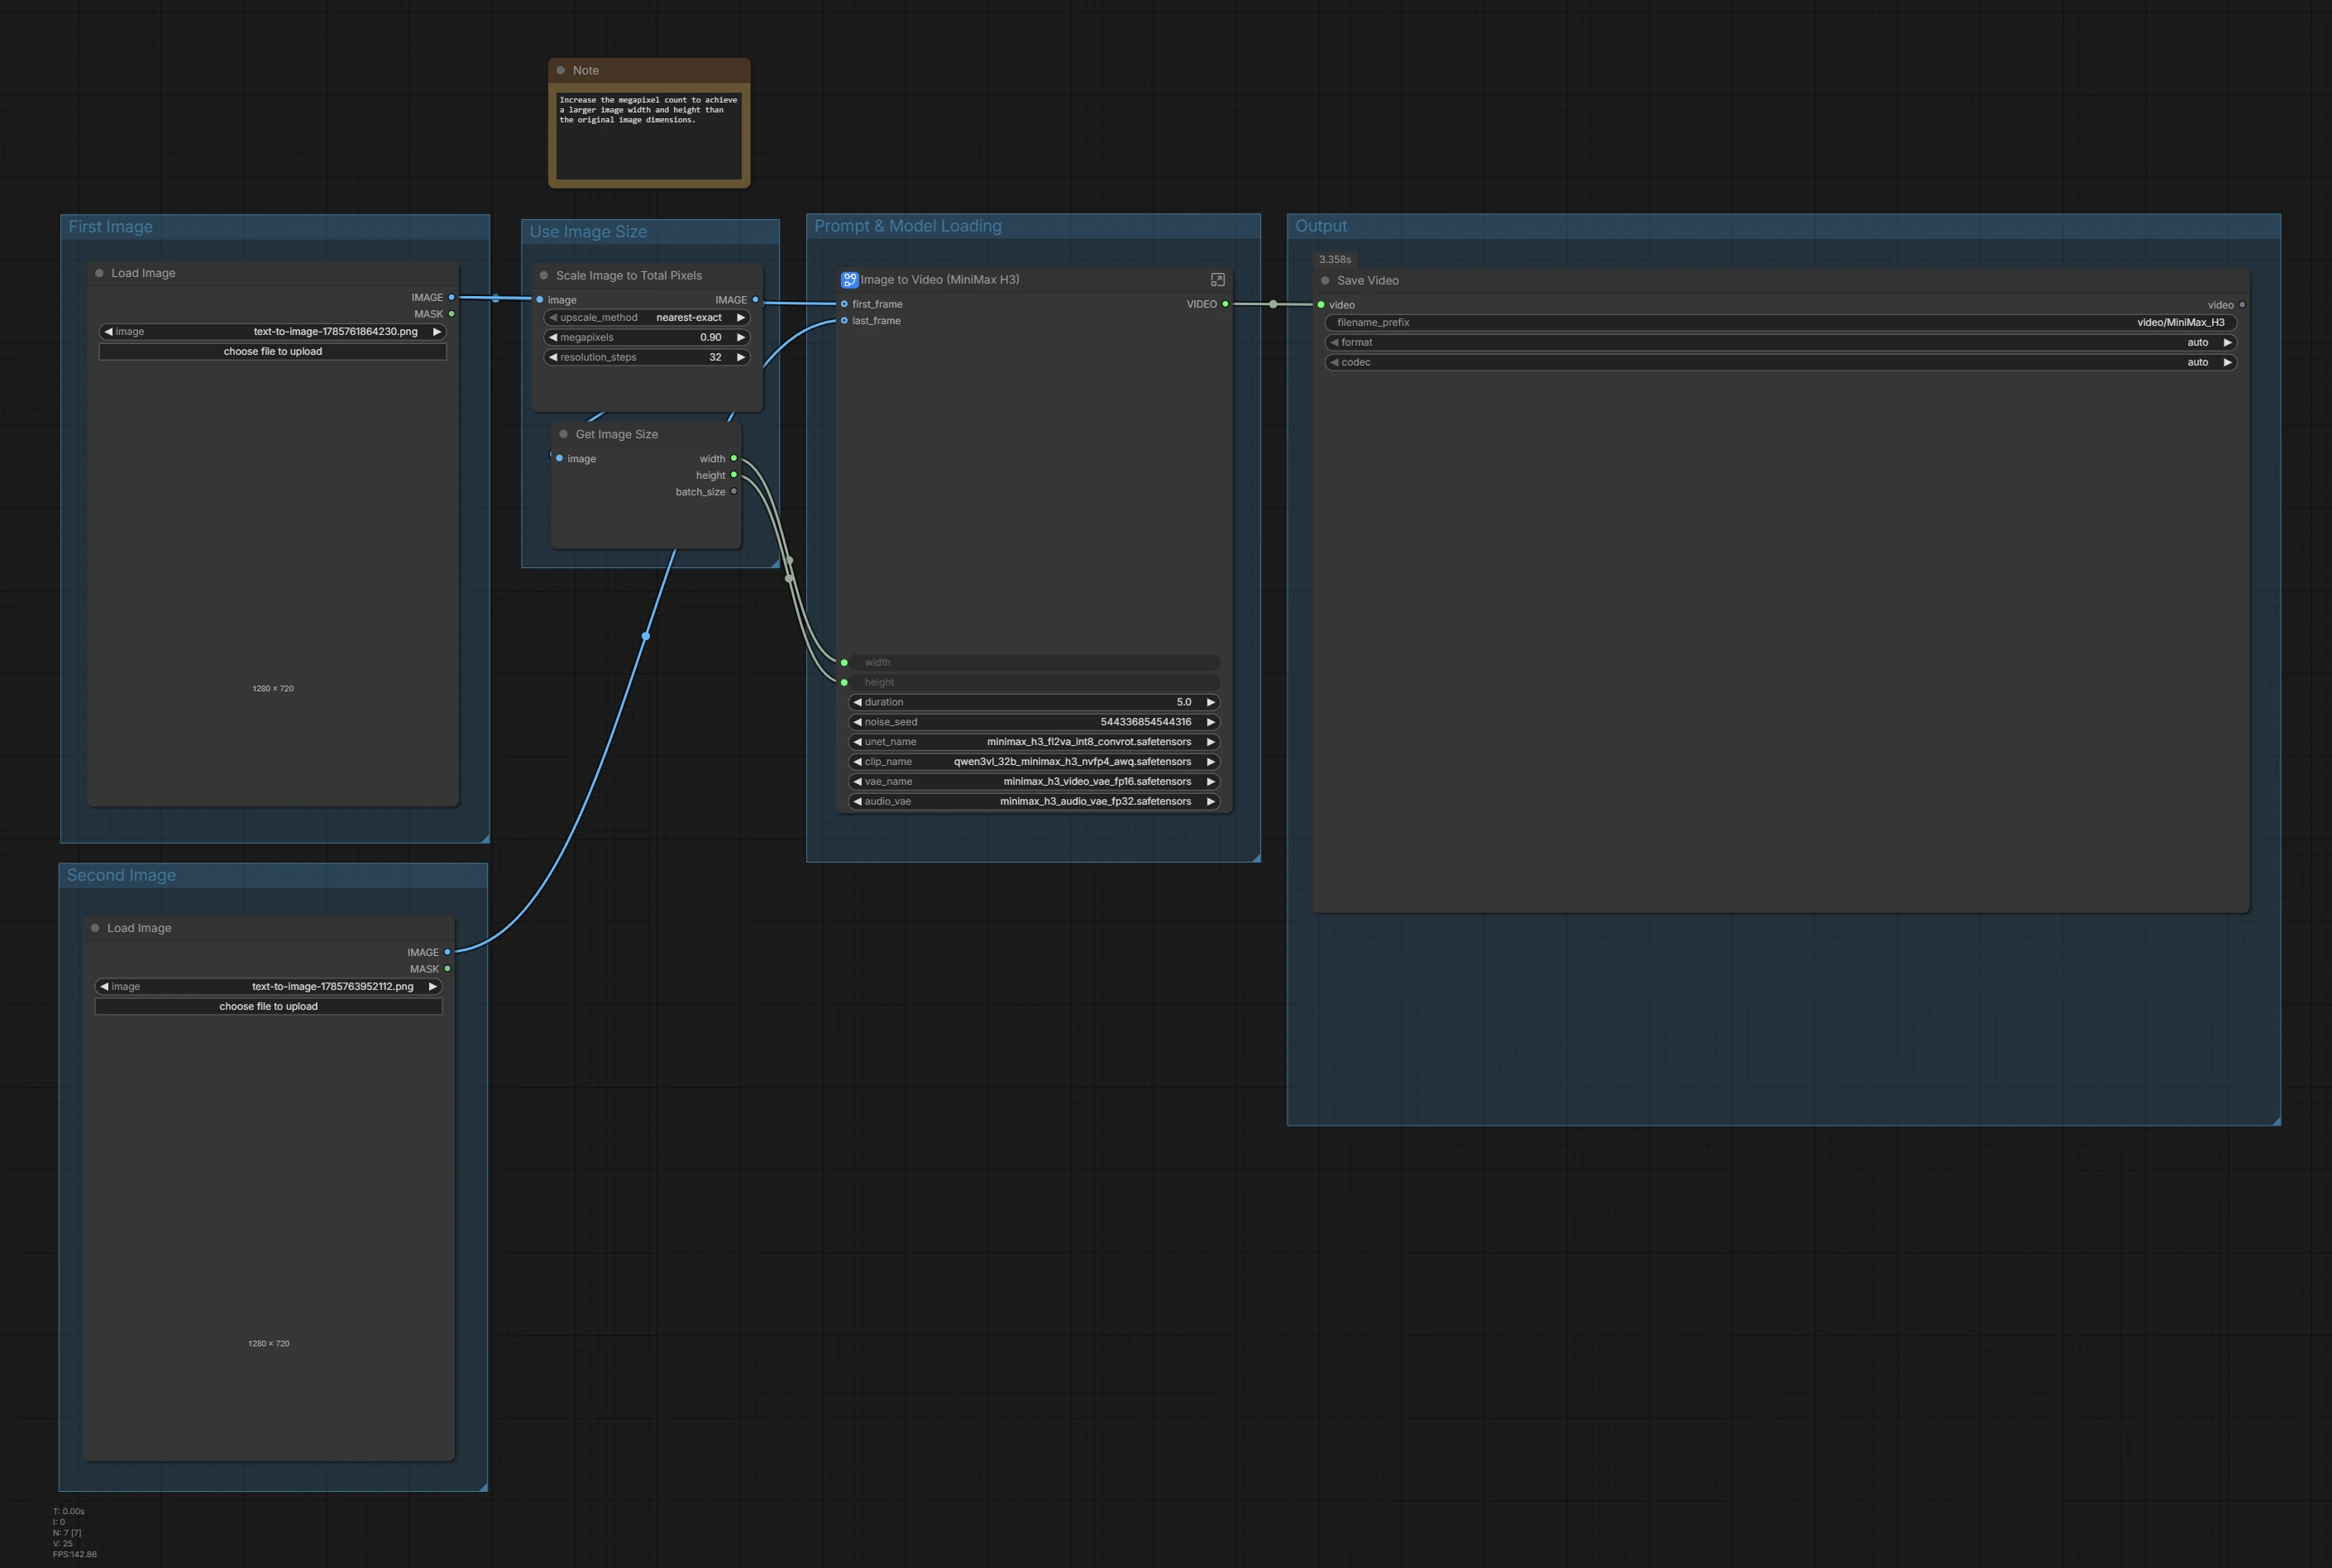2332x1568 pixels.
Task: Switch to previous clip_name with left arrow
Action: [x=857, y=762]
